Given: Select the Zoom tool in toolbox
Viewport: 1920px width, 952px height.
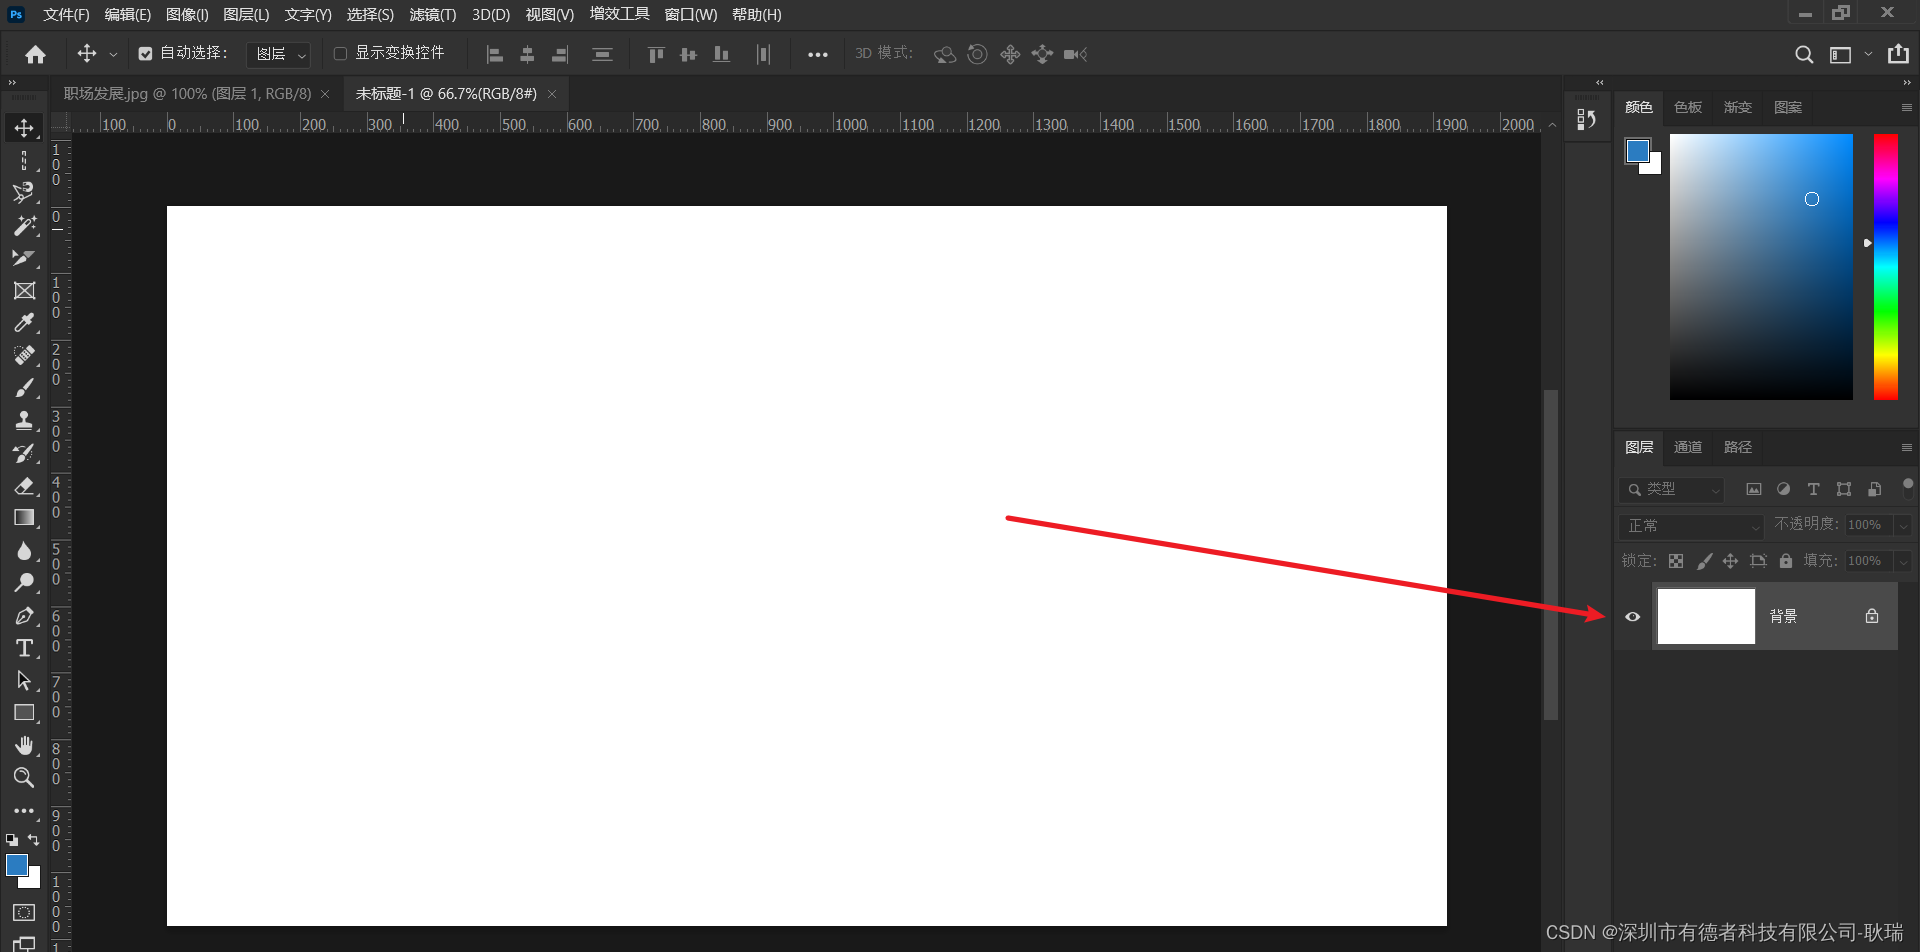Looking at the screenshot, I should [24, 777].
